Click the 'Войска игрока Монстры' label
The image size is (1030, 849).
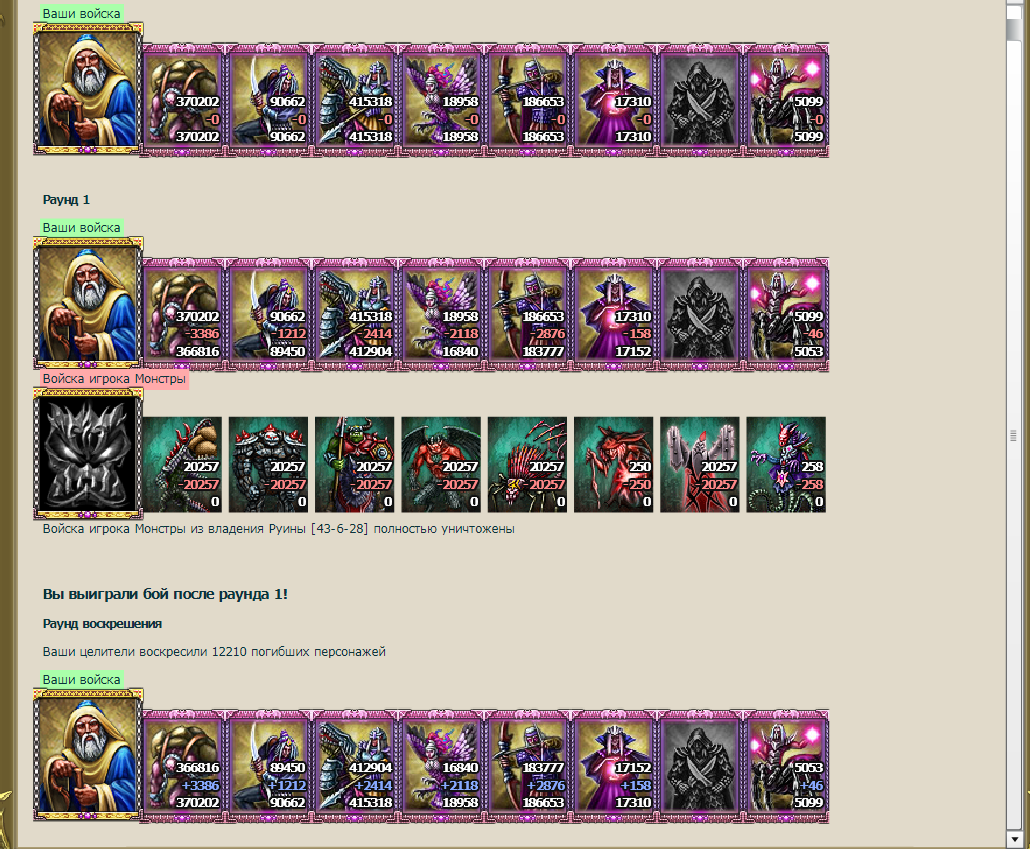114,379
